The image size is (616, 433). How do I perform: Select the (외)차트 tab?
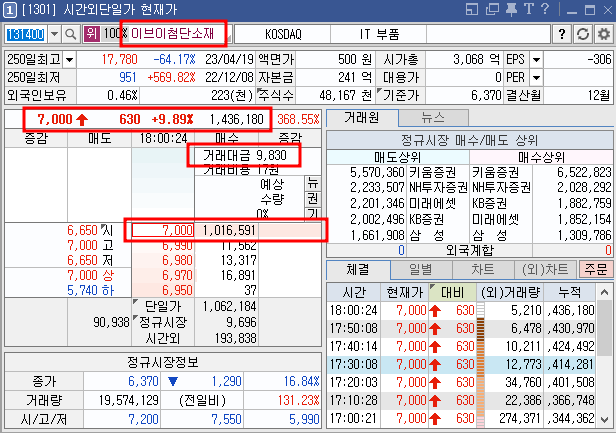tap(545, 270)
